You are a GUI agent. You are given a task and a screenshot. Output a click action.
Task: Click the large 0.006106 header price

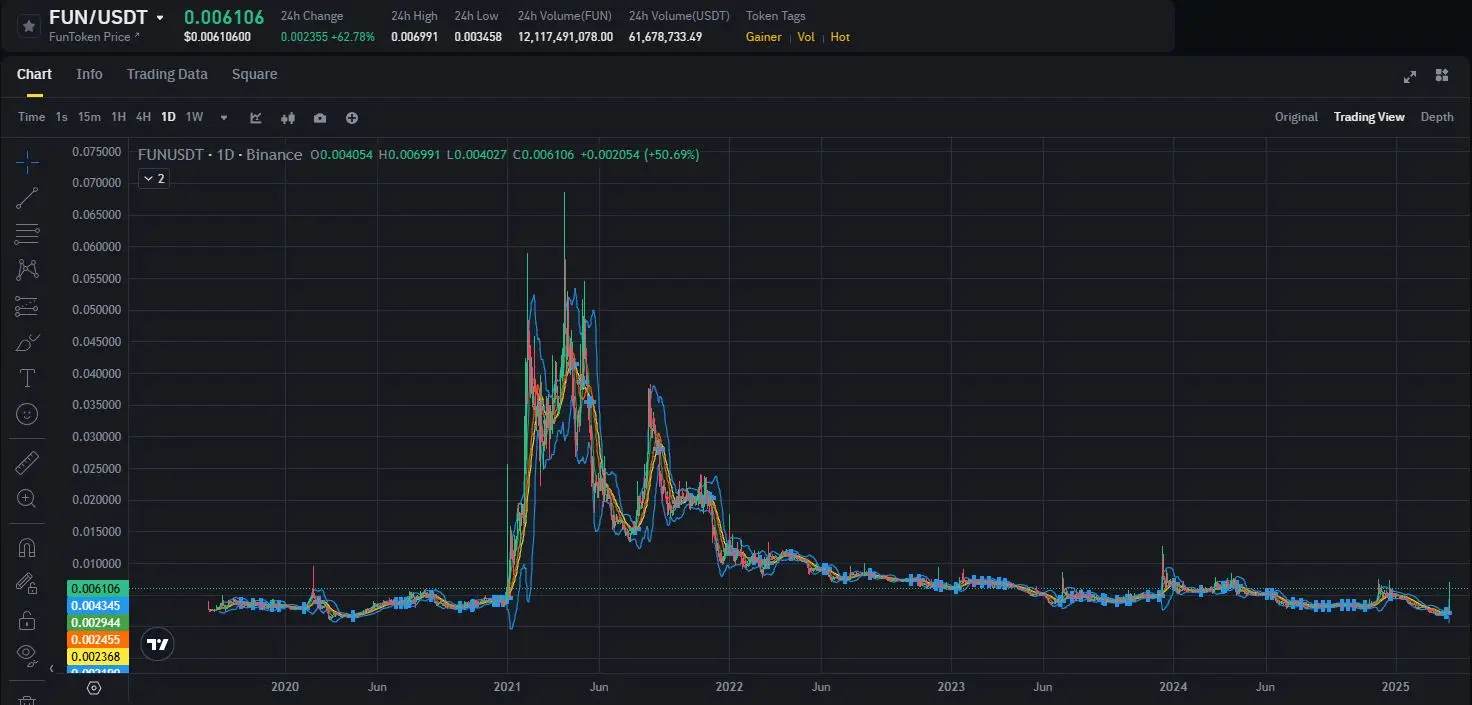click(224, 17)
